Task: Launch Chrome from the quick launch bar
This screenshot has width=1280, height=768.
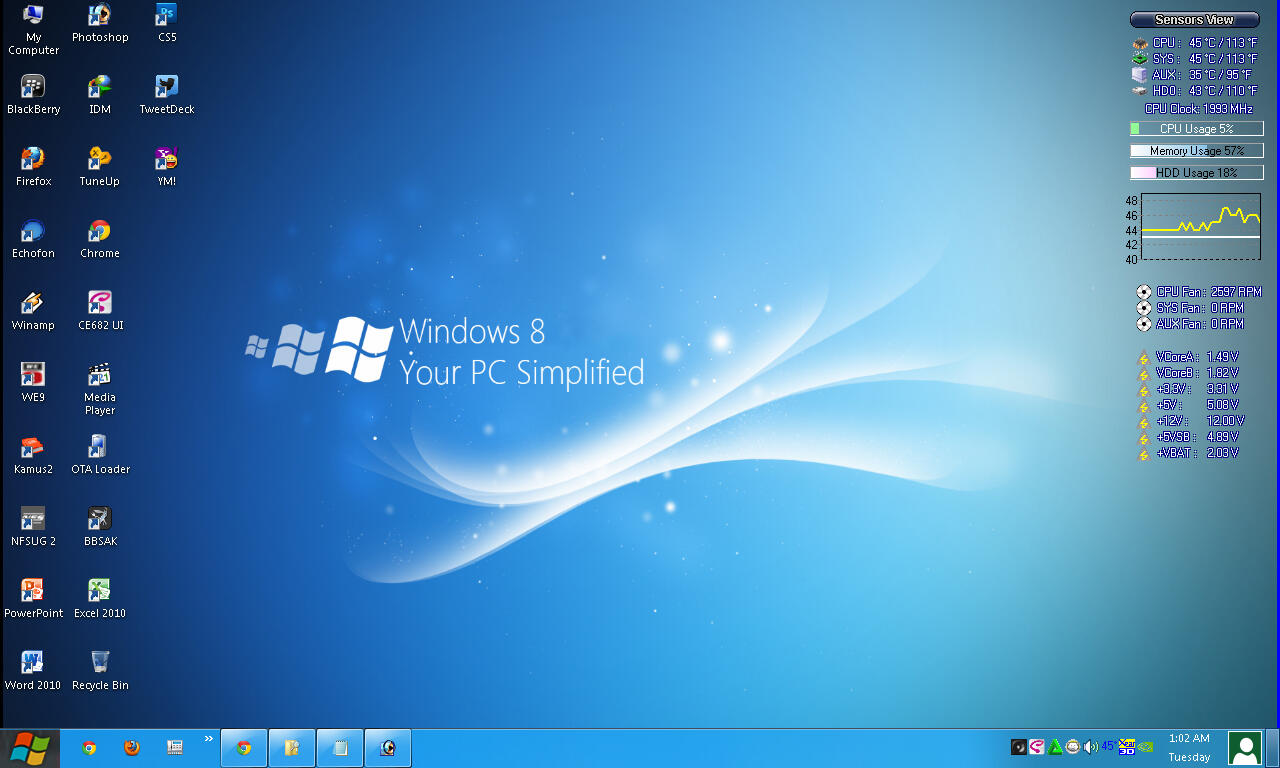Action: pyautogui.click(x=89, y=748)
